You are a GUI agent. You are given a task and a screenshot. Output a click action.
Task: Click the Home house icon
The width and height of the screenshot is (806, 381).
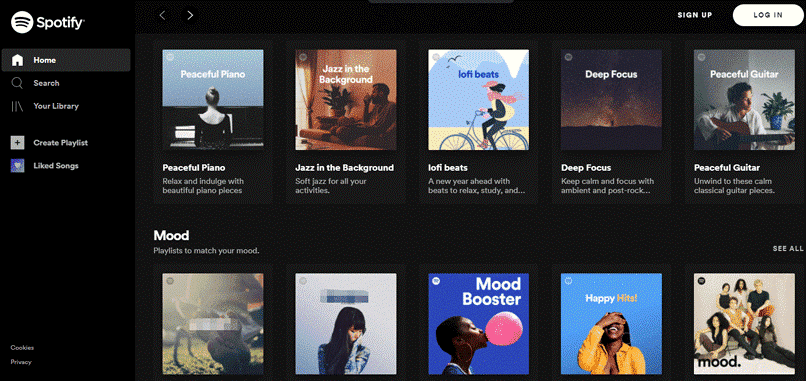click(x=17, y=60)
